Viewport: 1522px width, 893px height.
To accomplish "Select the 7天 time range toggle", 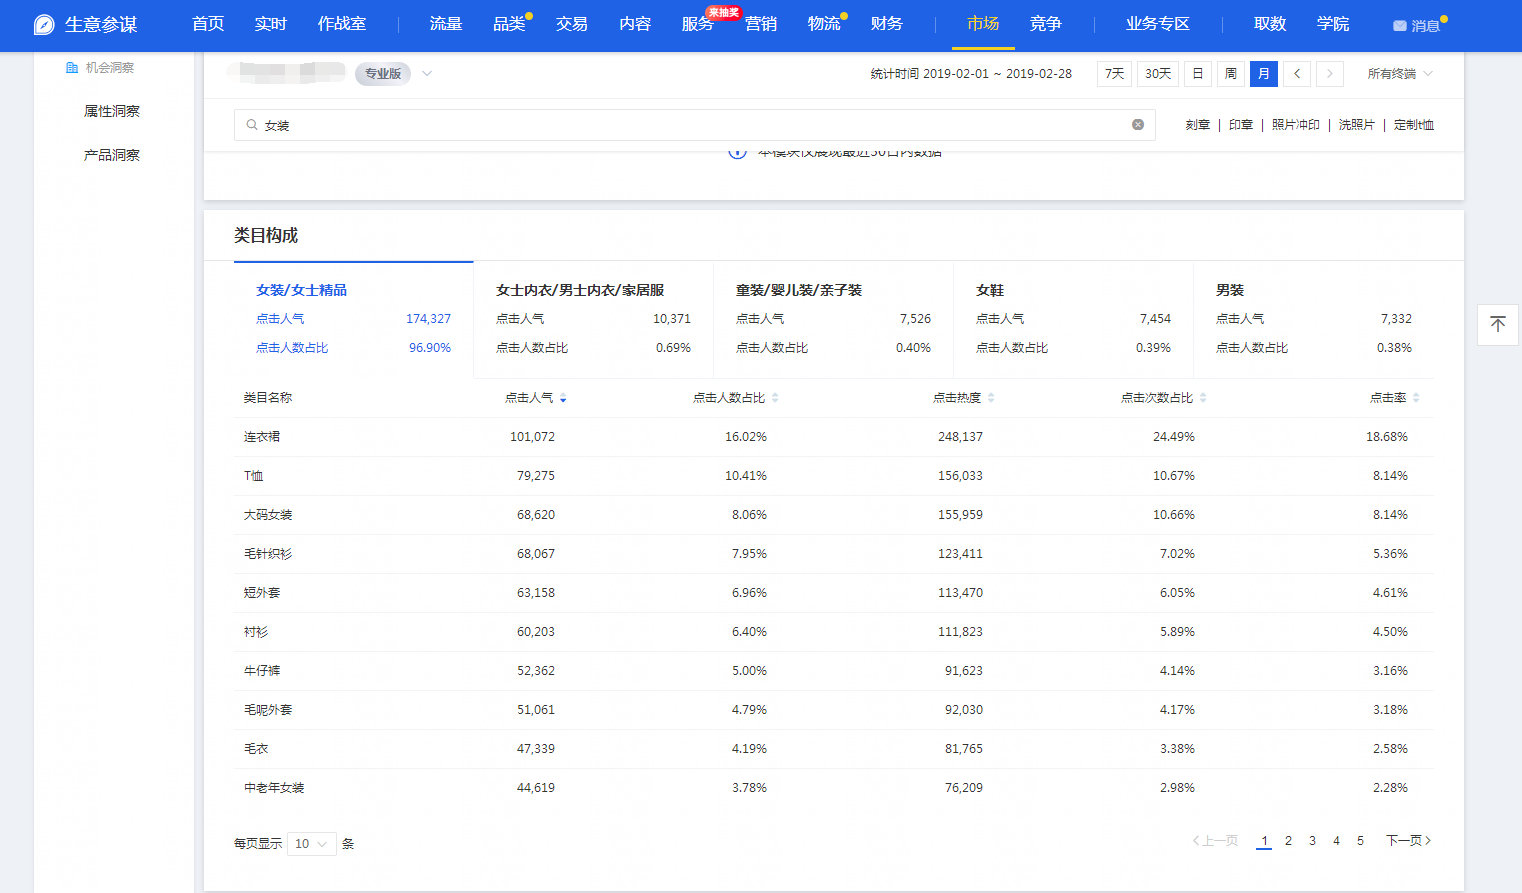I will (x=1114, y=74).
